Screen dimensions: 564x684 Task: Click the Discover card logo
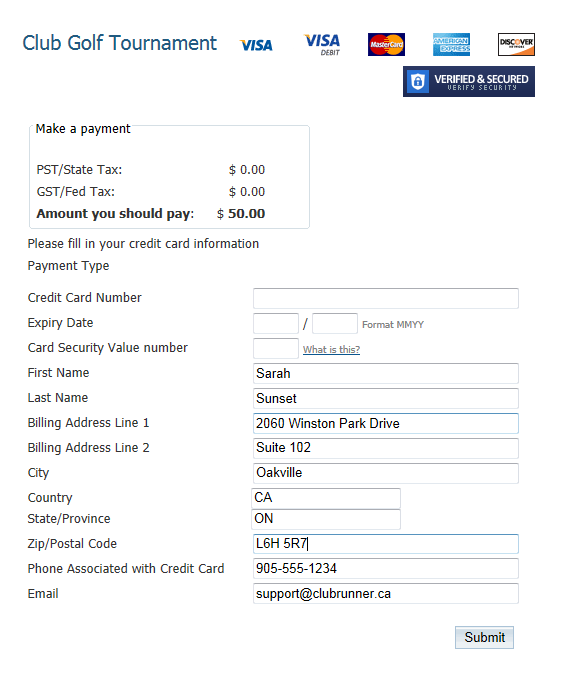coord(516,44)
